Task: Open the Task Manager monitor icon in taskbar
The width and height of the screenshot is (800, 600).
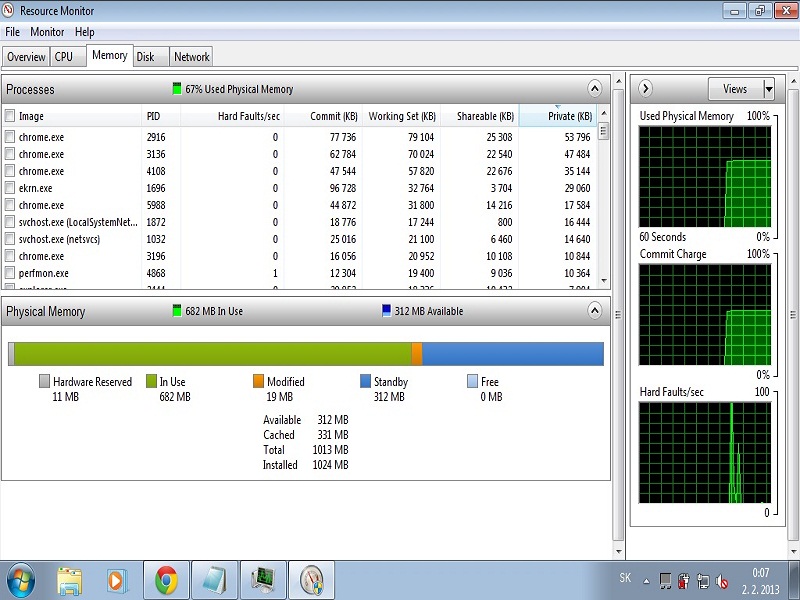Action: tap(263, 579)
